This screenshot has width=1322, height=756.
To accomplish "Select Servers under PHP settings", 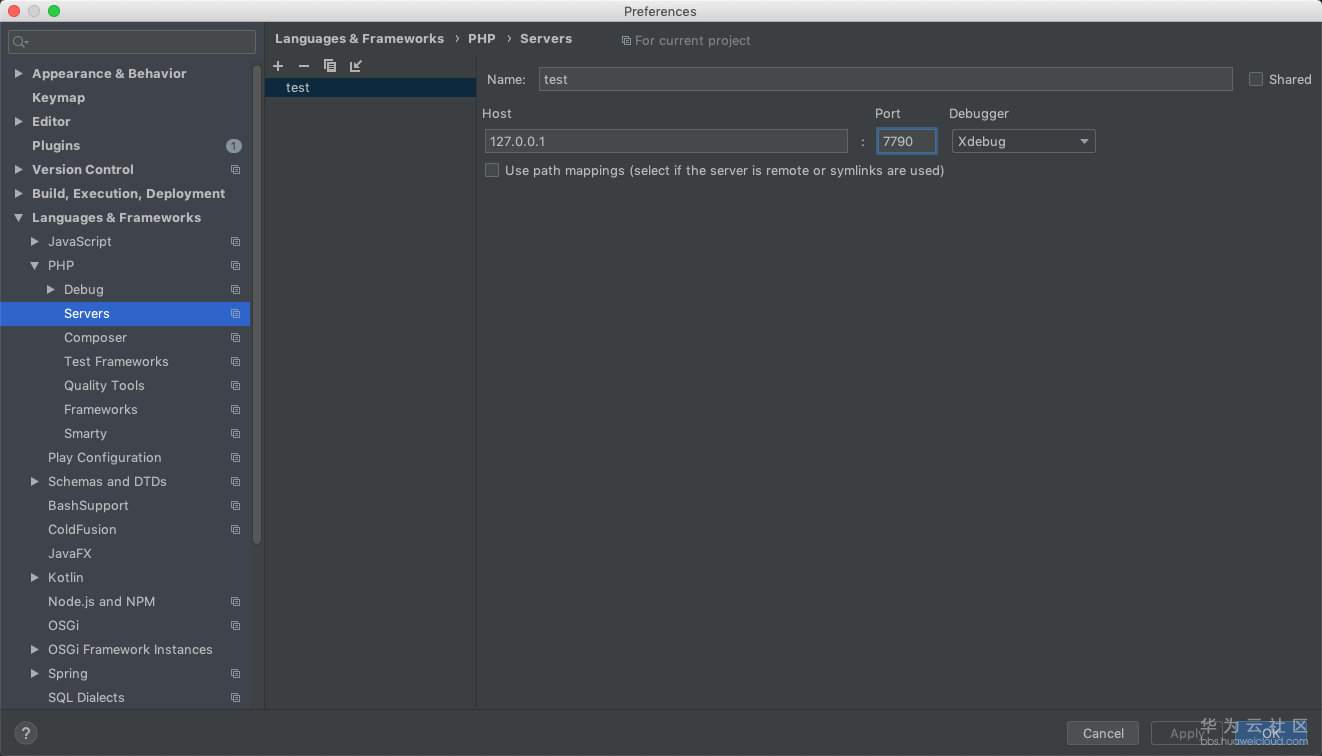I will [x=125, y=314].
